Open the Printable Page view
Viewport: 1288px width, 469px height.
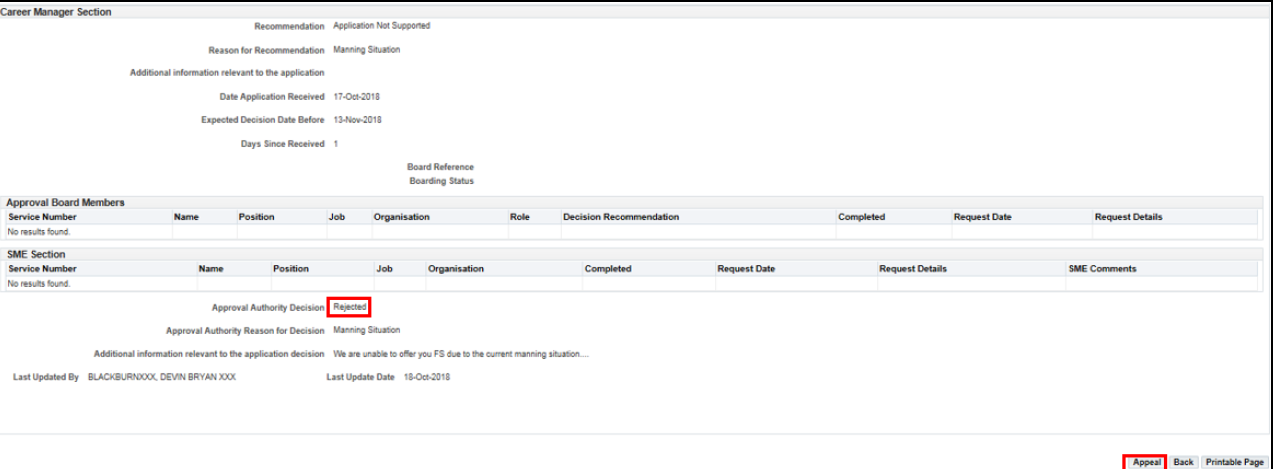pyautogui.click(x=1235, y=462)
